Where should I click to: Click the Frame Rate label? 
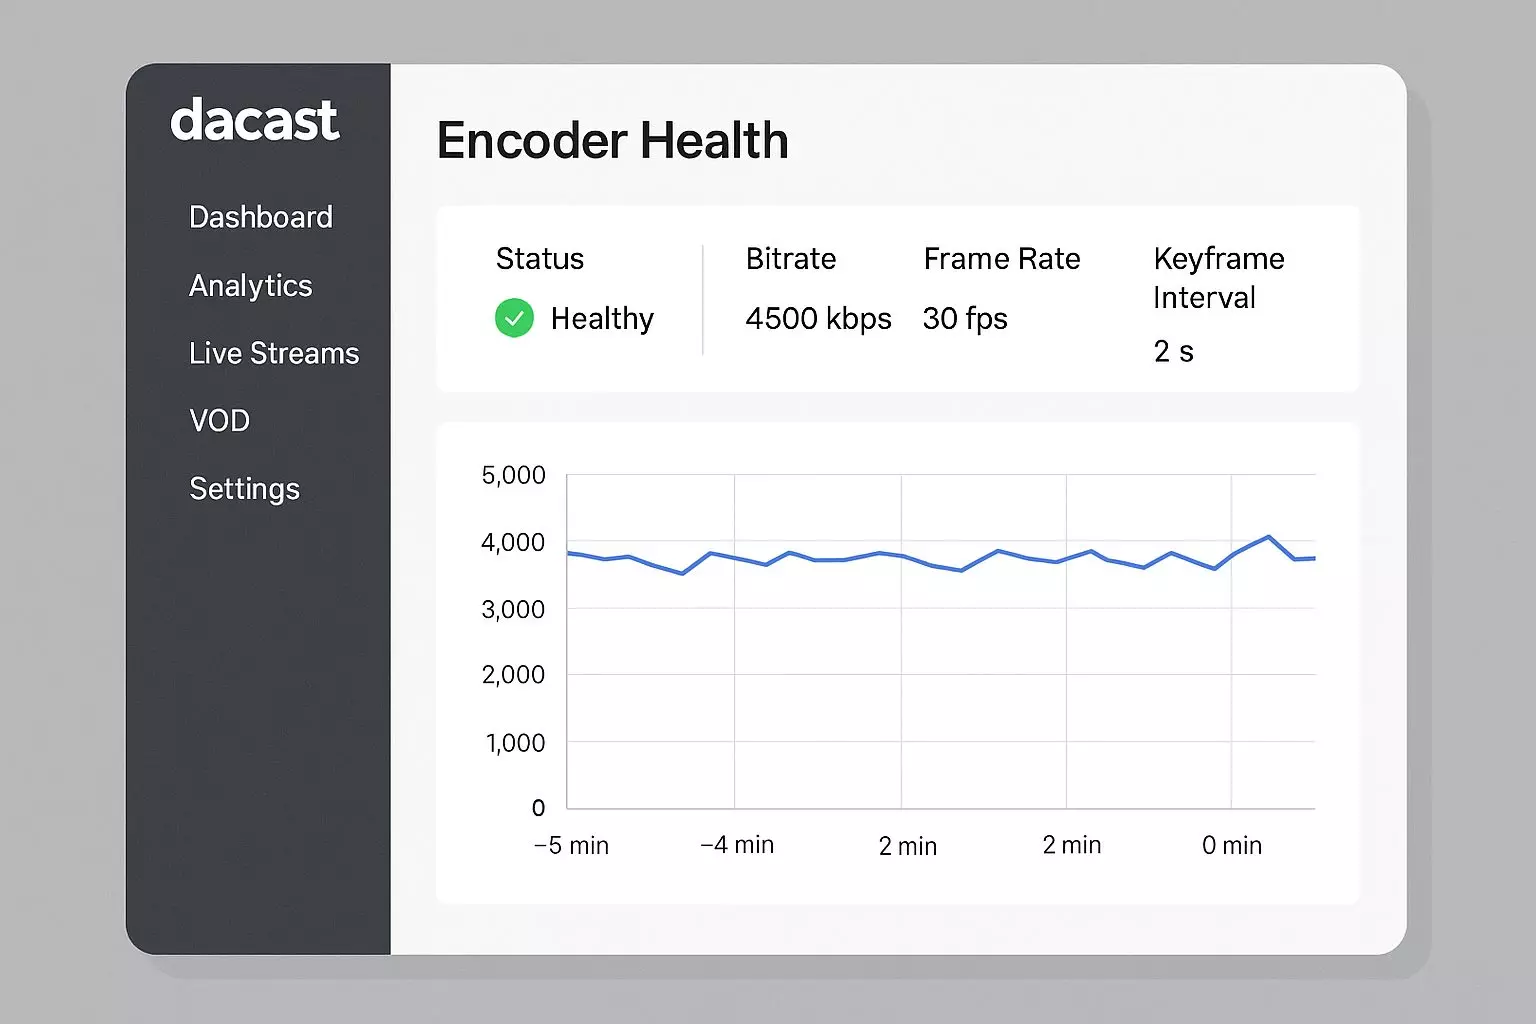[x=1001, y=259]
